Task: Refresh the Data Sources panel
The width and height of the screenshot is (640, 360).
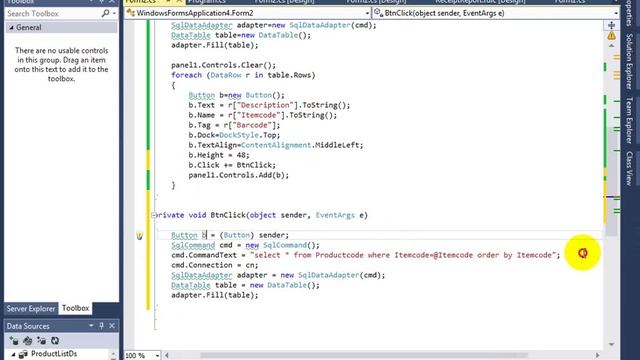Action: [55, 340]
